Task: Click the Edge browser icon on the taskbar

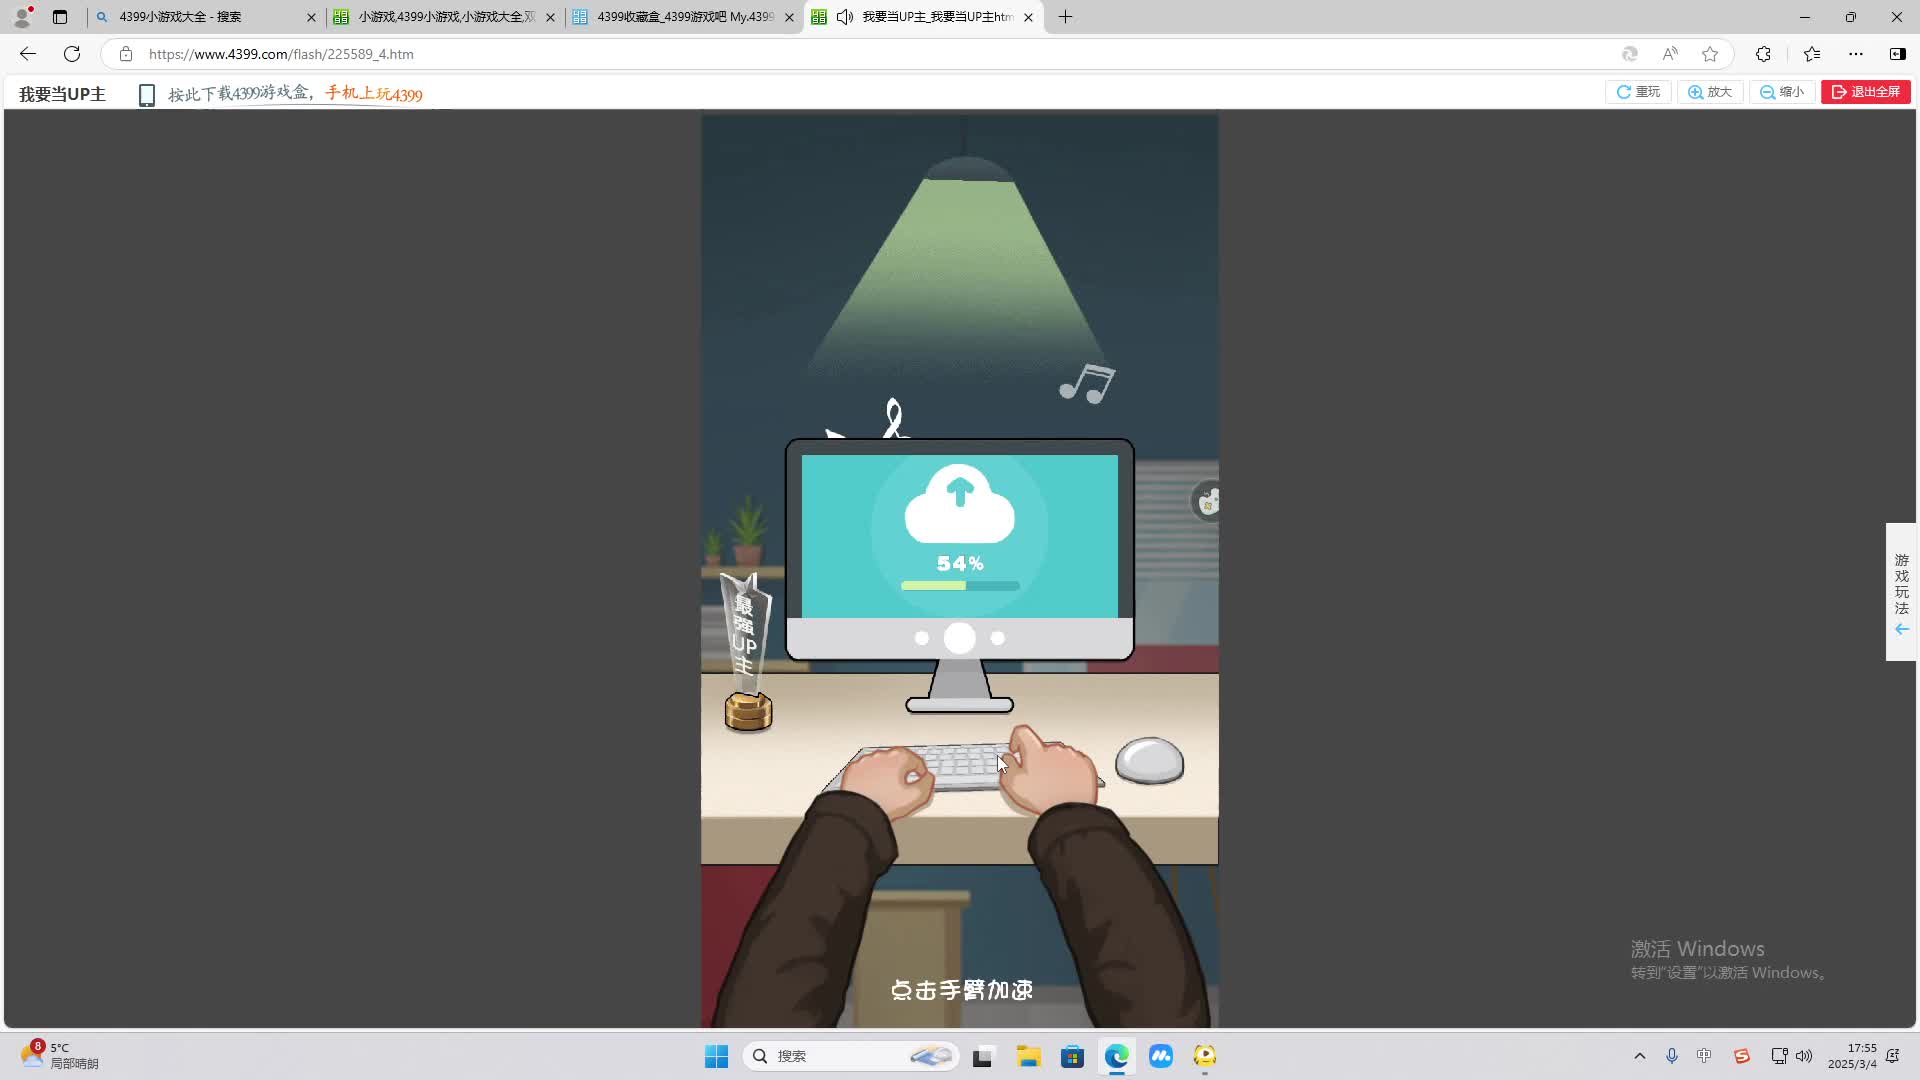Action: click(1117, 1055)
